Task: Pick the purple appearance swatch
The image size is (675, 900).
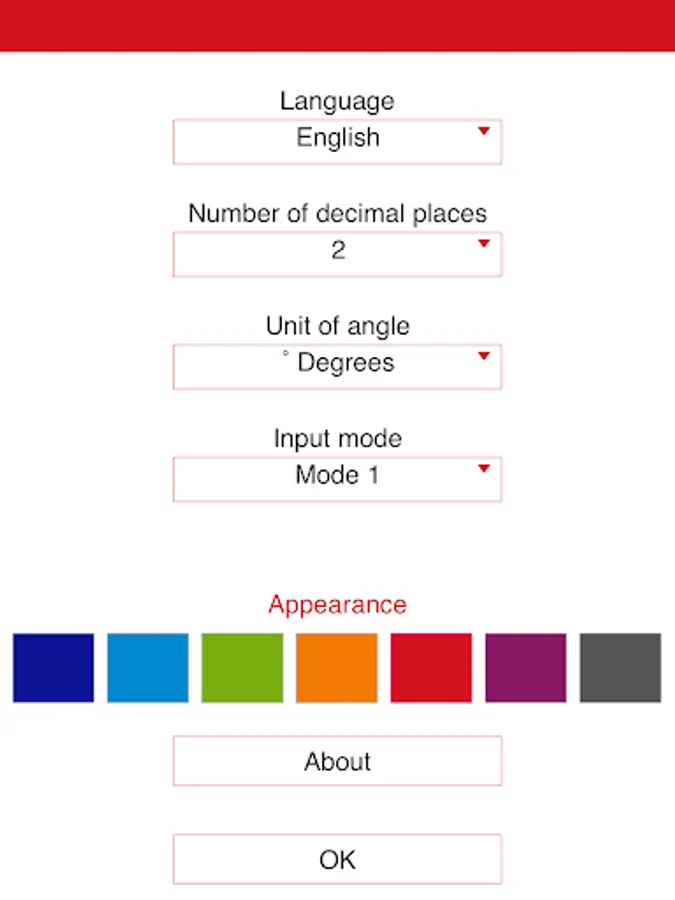Action: point(526,667)
